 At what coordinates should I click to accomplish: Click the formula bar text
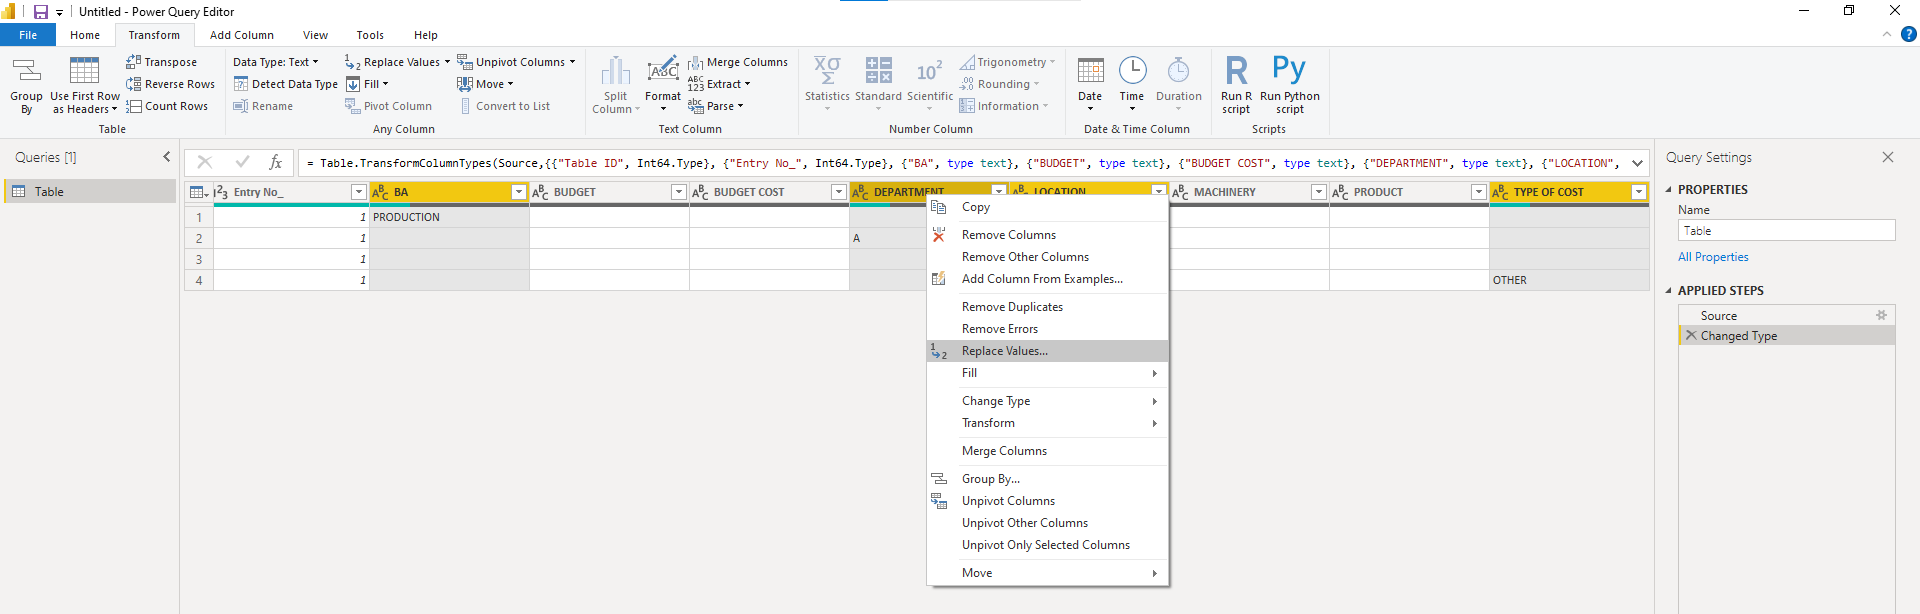click(963, 163)
